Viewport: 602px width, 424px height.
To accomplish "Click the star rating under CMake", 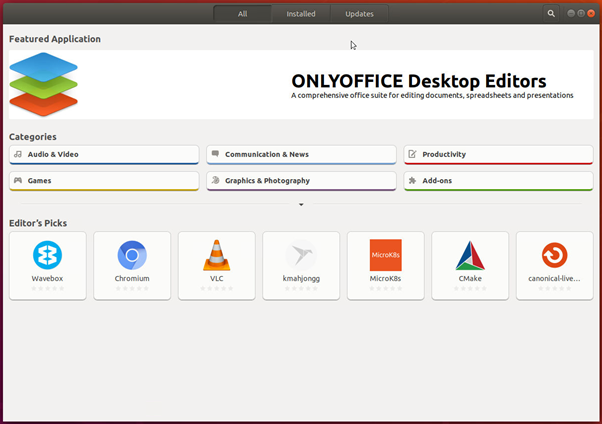I will pos(470,288).
